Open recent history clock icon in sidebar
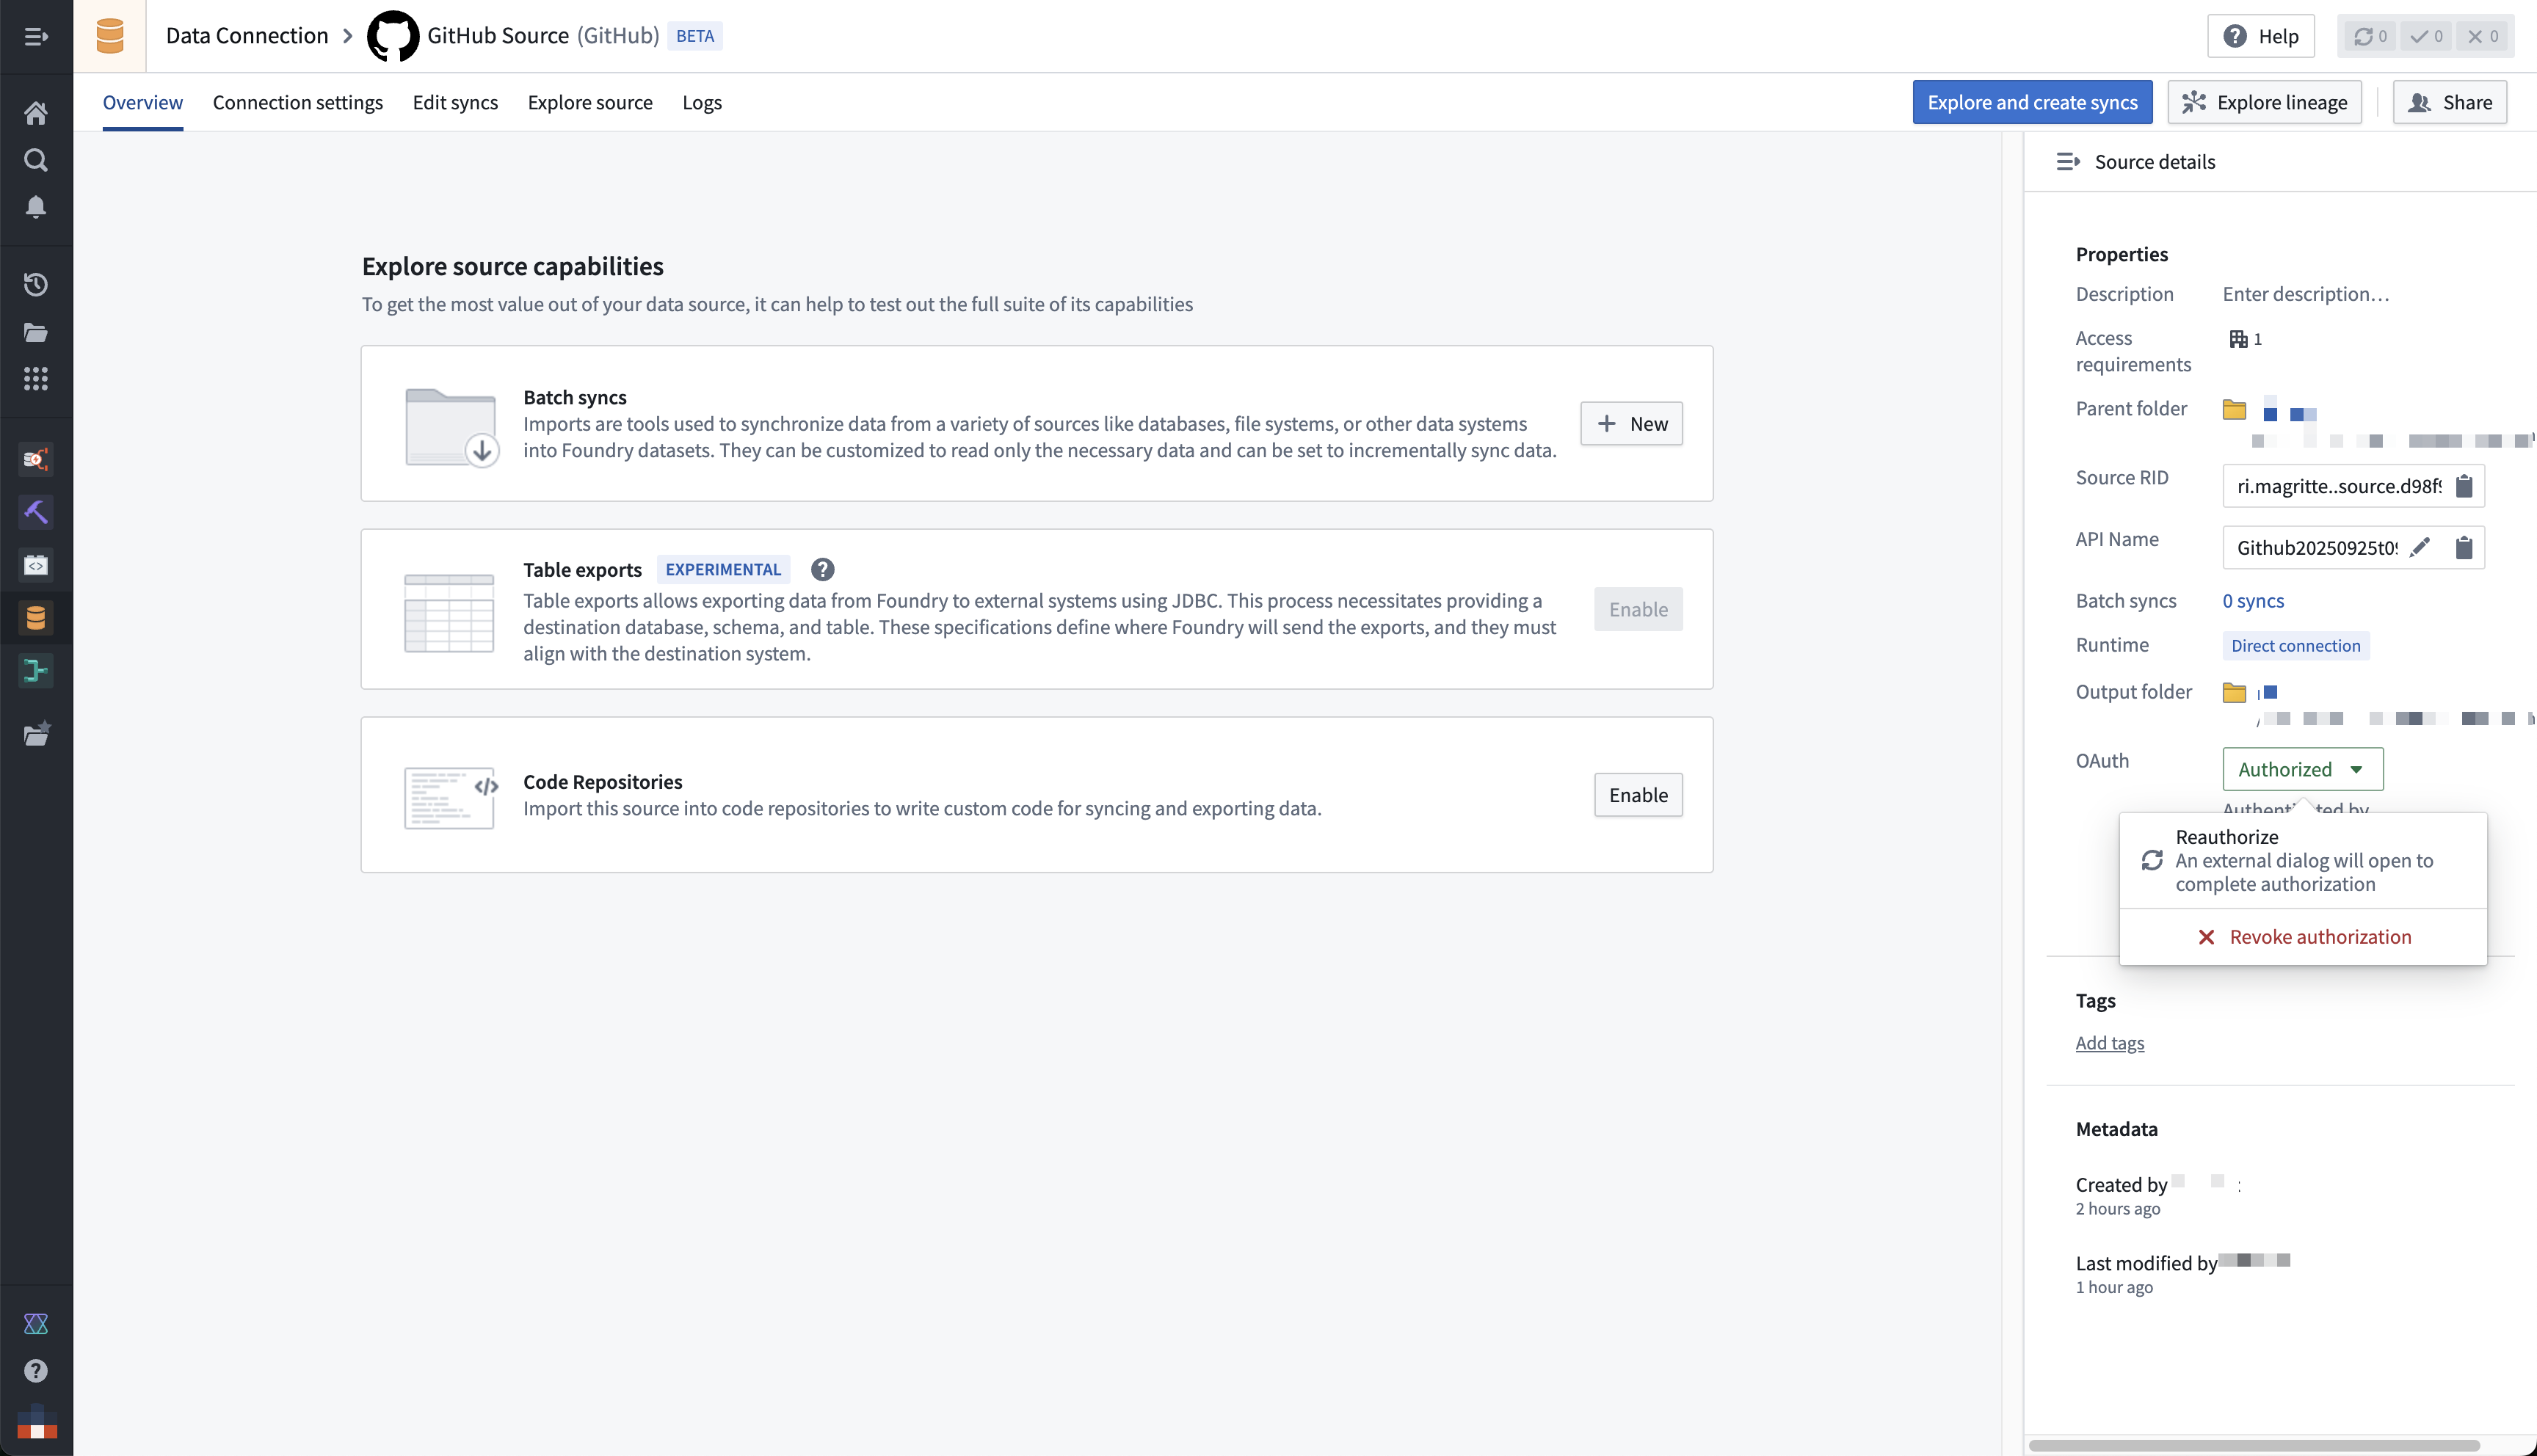 point(36,285)
